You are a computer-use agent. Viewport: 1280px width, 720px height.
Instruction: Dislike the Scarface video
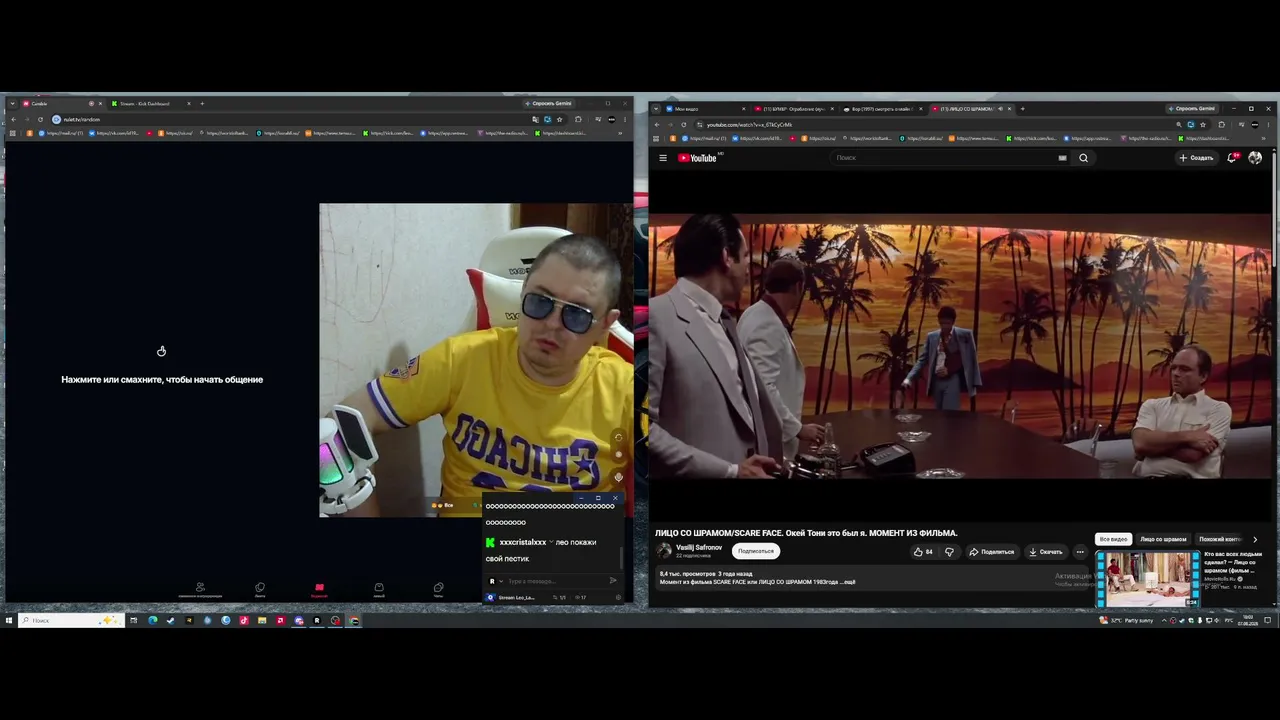949,552
